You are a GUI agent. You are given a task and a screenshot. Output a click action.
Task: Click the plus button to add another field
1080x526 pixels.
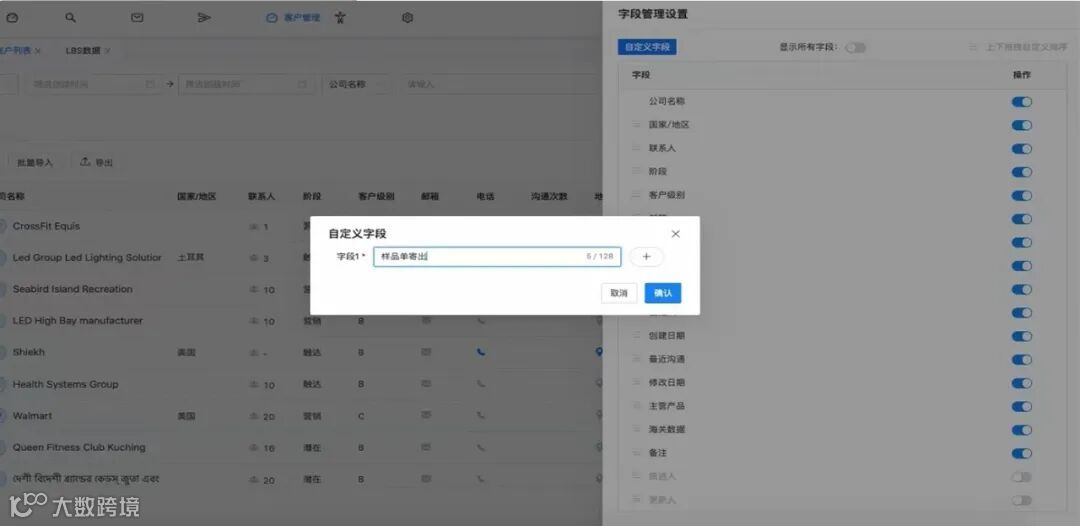[x=646, y=257]
